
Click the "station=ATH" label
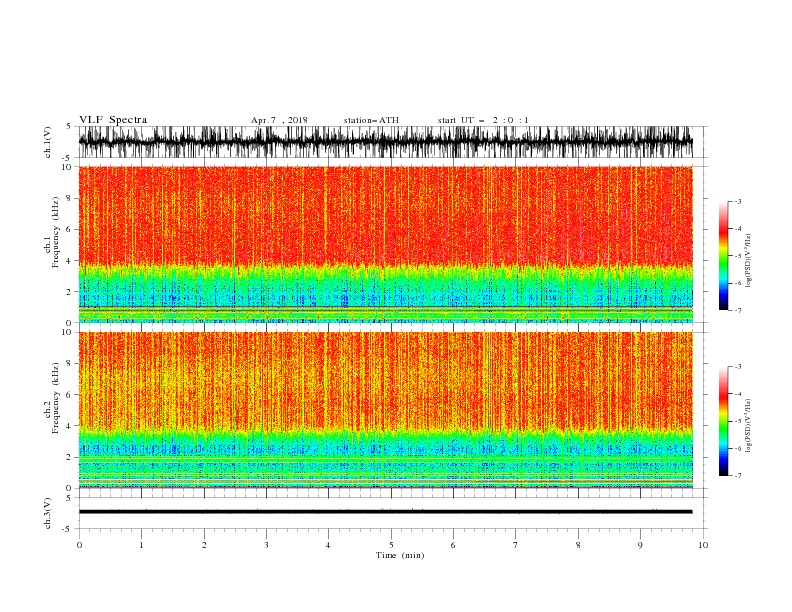pos(371,120)
